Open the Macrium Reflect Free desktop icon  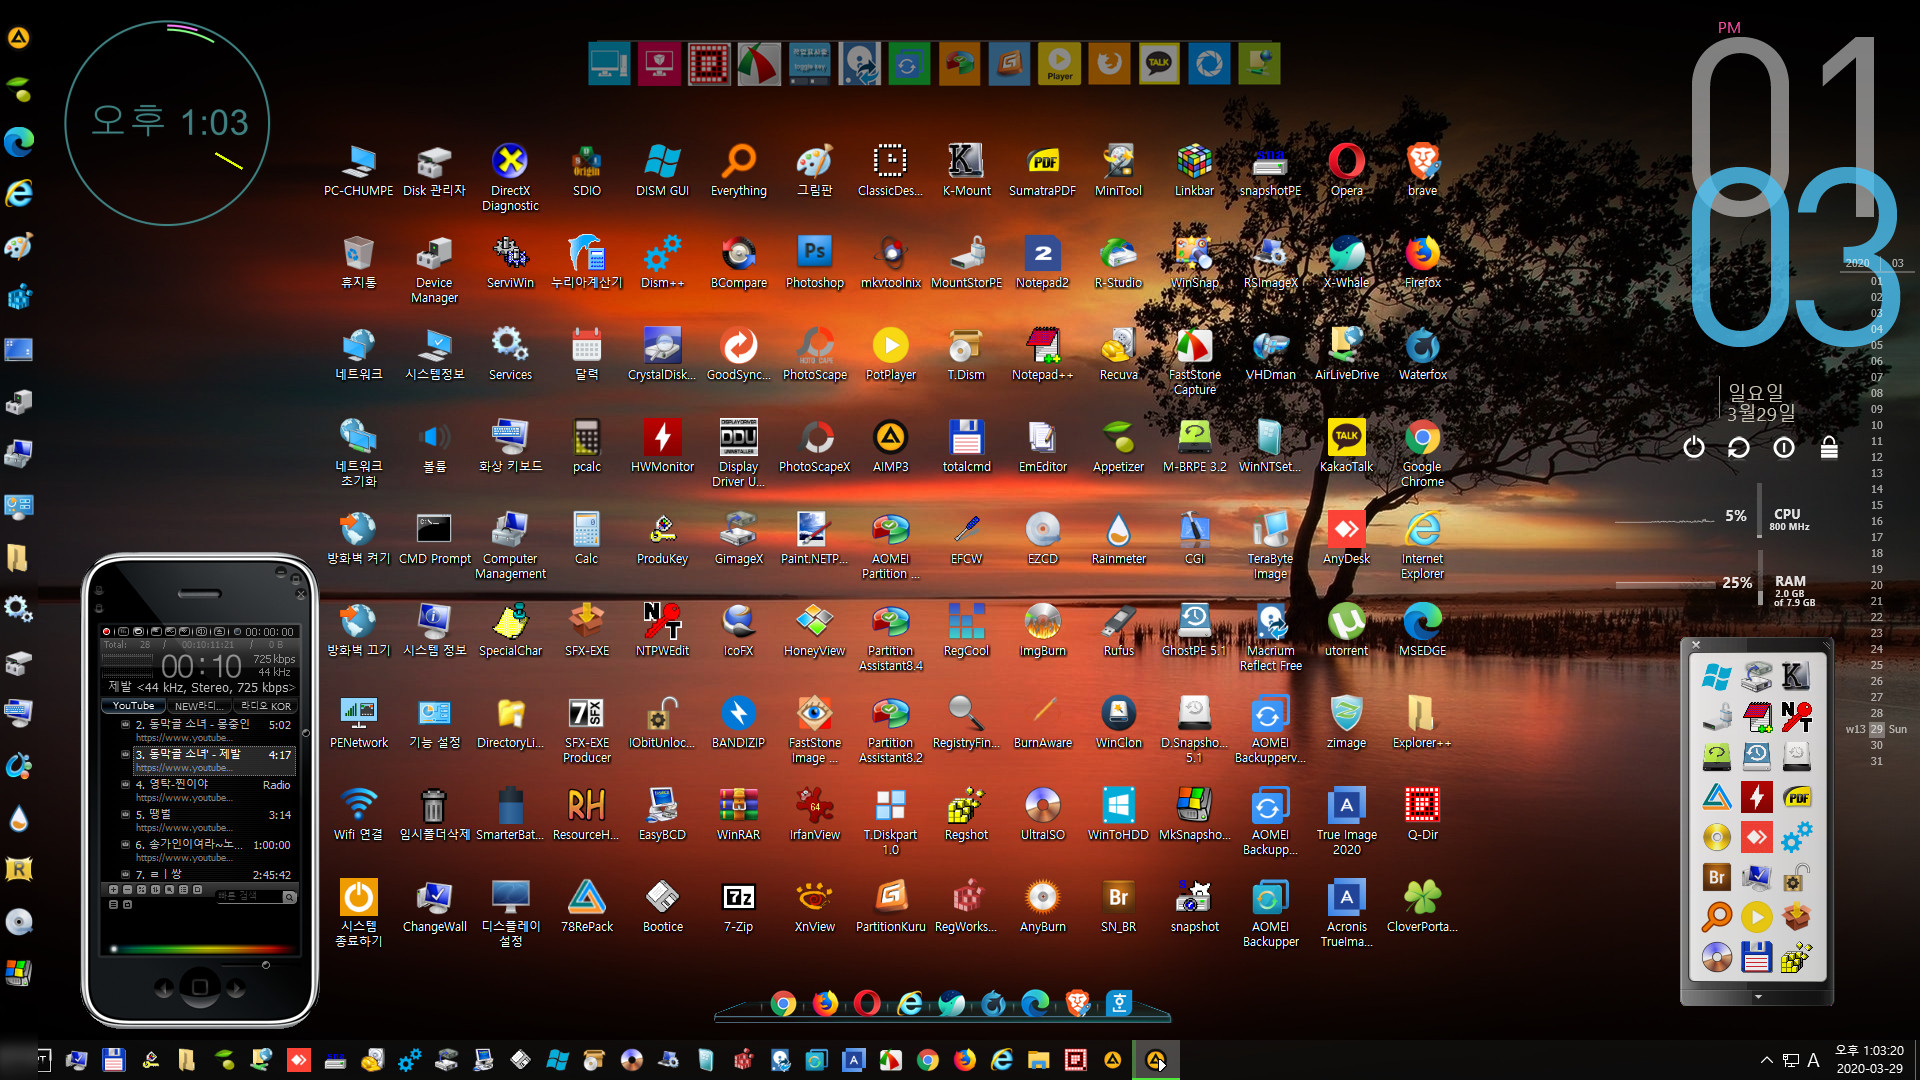tap(1270, 637)
